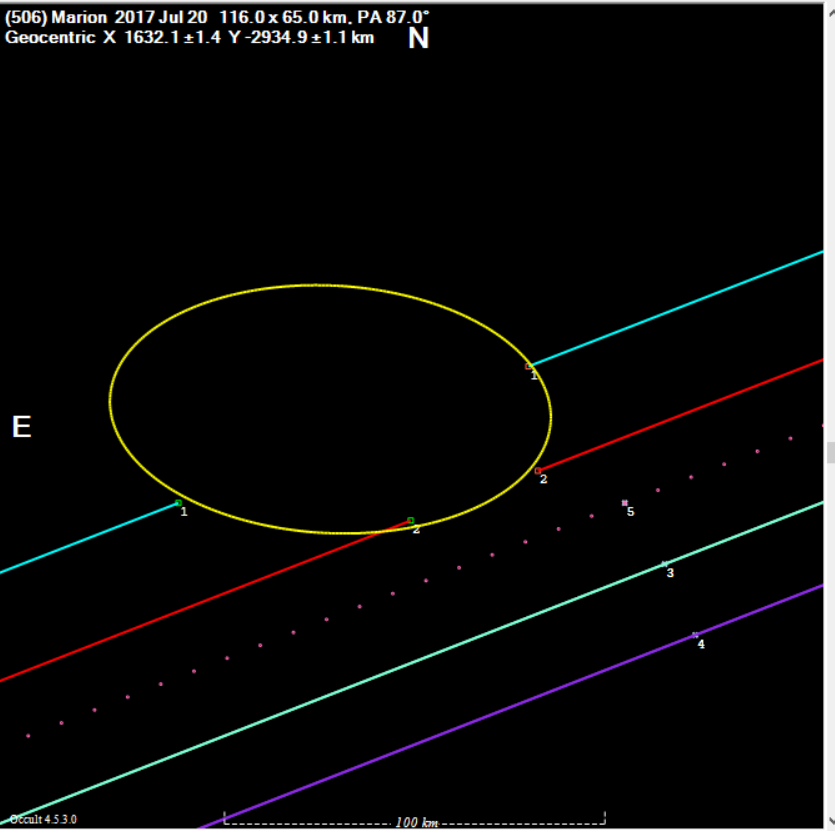Click the 'PA 87.0°' text
Viewport: 835px width, 831px height.
pos(393,17)
